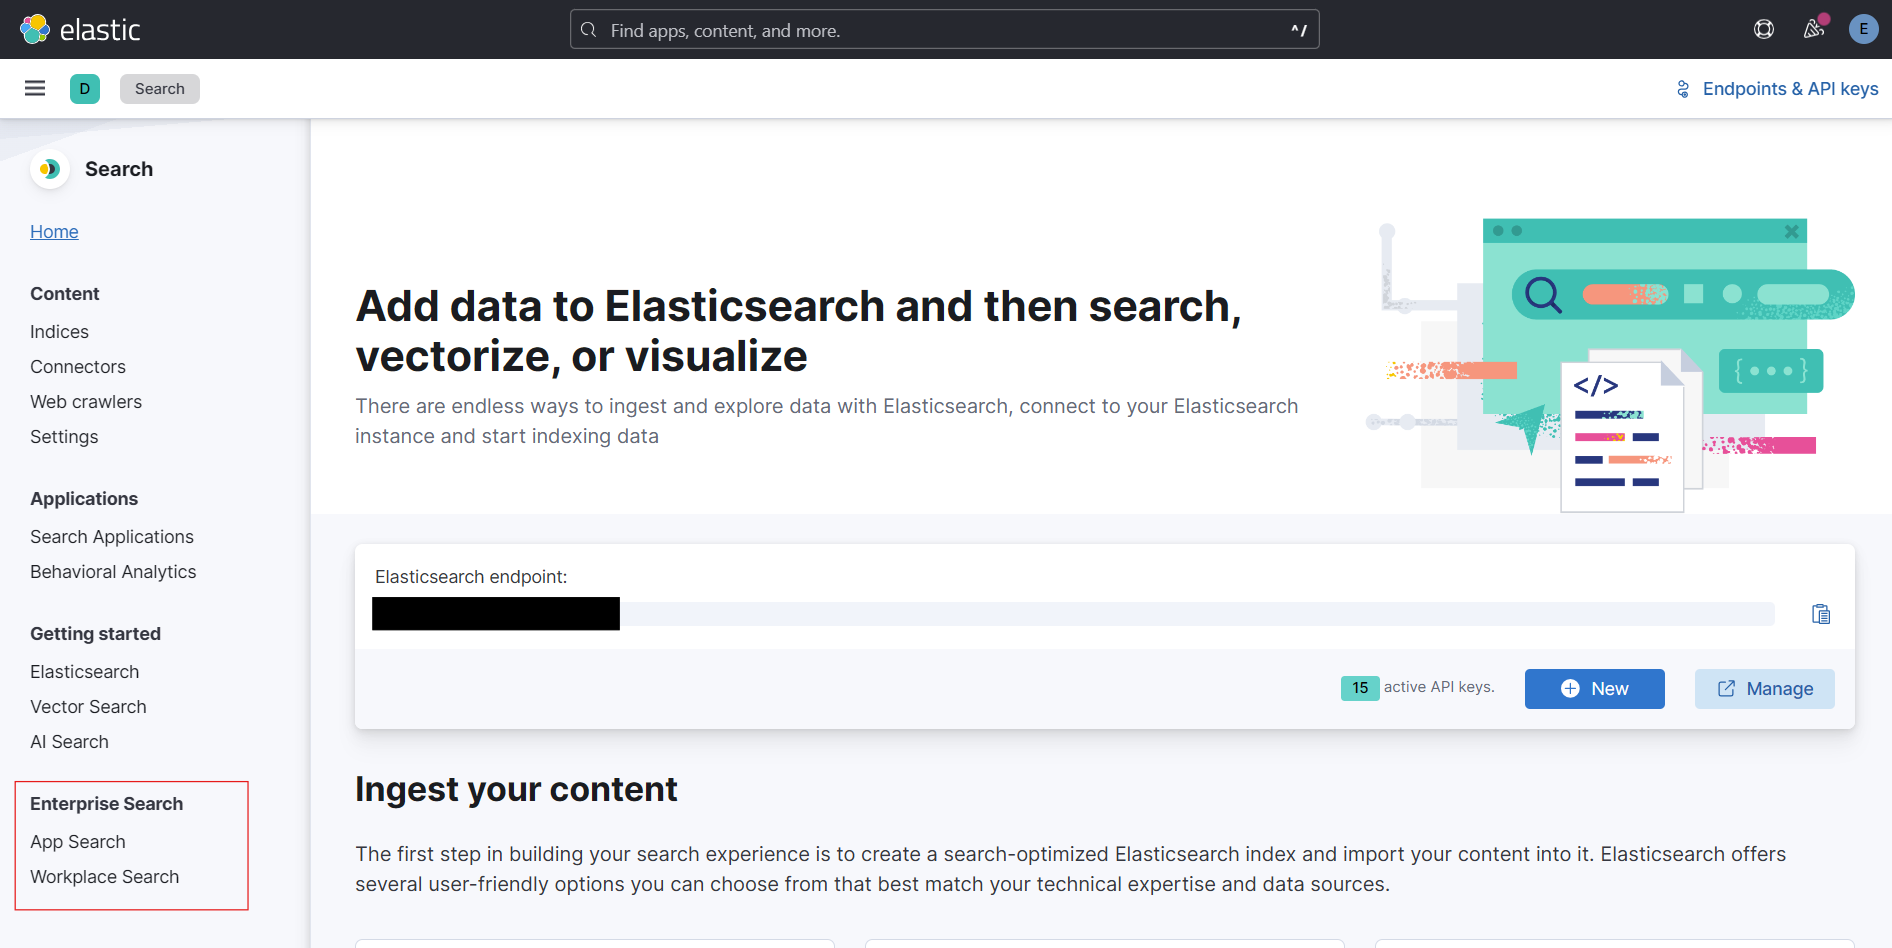Open Endpoints & API keys
1892x948 pixels.
[1777, 88]
